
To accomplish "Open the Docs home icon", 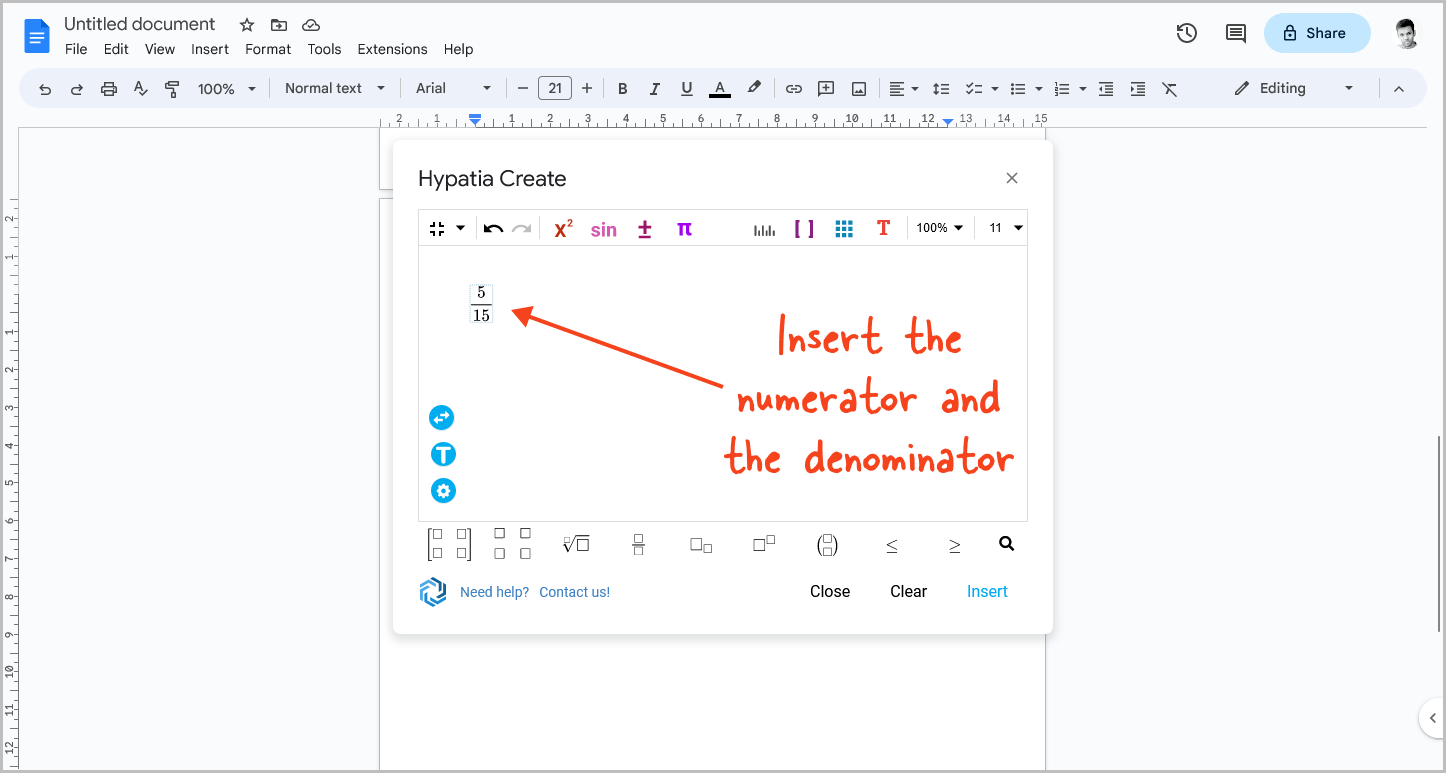I will point(37,37).
